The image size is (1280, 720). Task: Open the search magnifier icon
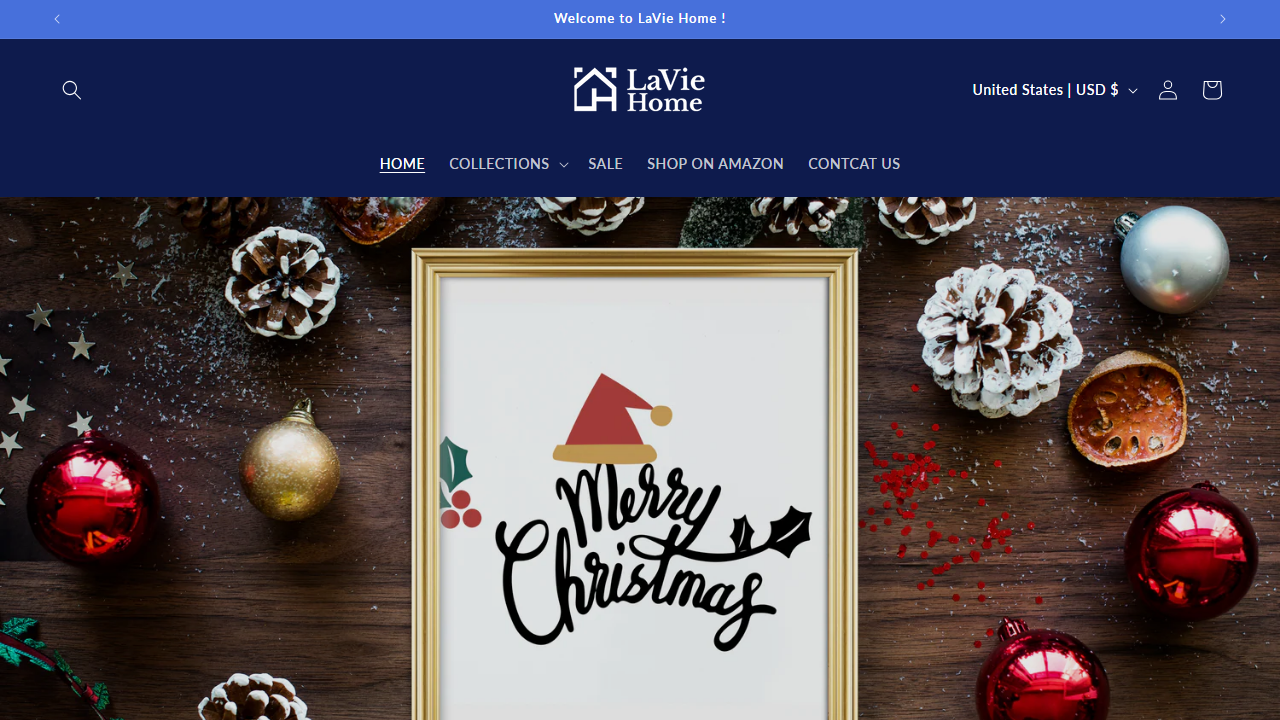72,90
